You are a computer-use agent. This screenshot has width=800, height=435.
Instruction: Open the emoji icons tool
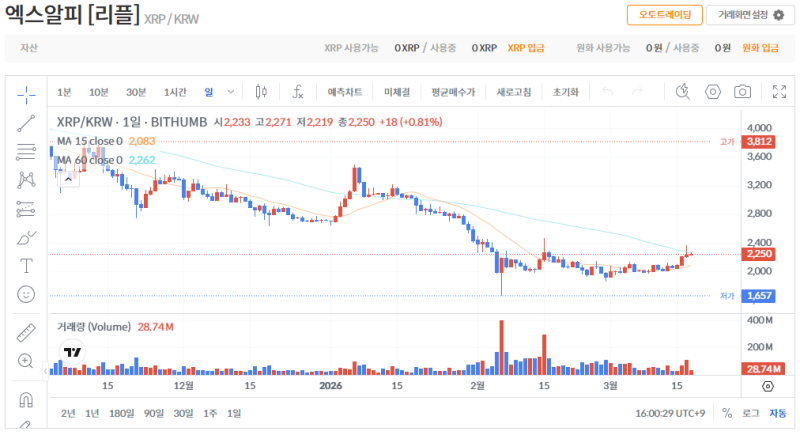[26, 294]
